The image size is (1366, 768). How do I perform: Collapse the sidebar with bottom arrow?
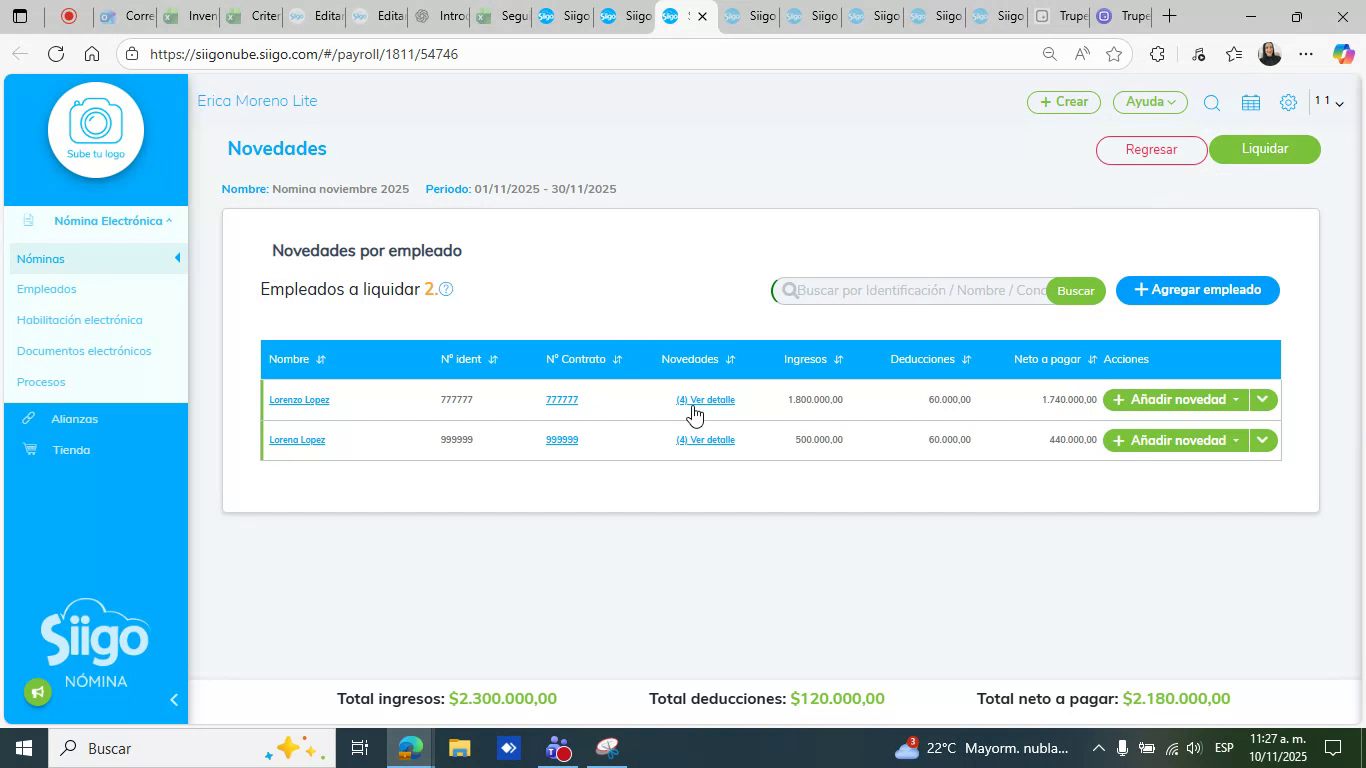[174, 700]
